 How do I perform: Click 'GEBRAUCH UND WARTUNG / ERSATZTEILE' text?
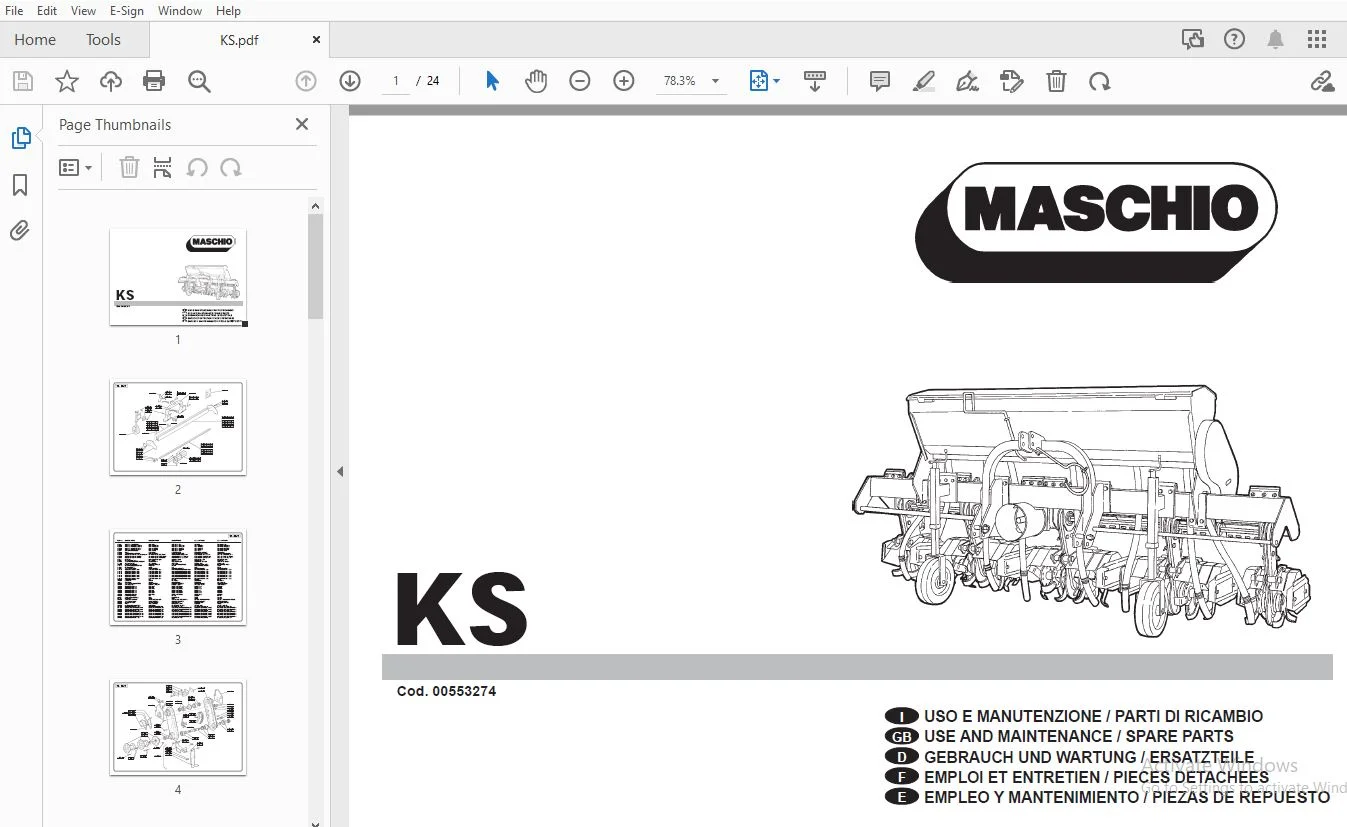1089,757
